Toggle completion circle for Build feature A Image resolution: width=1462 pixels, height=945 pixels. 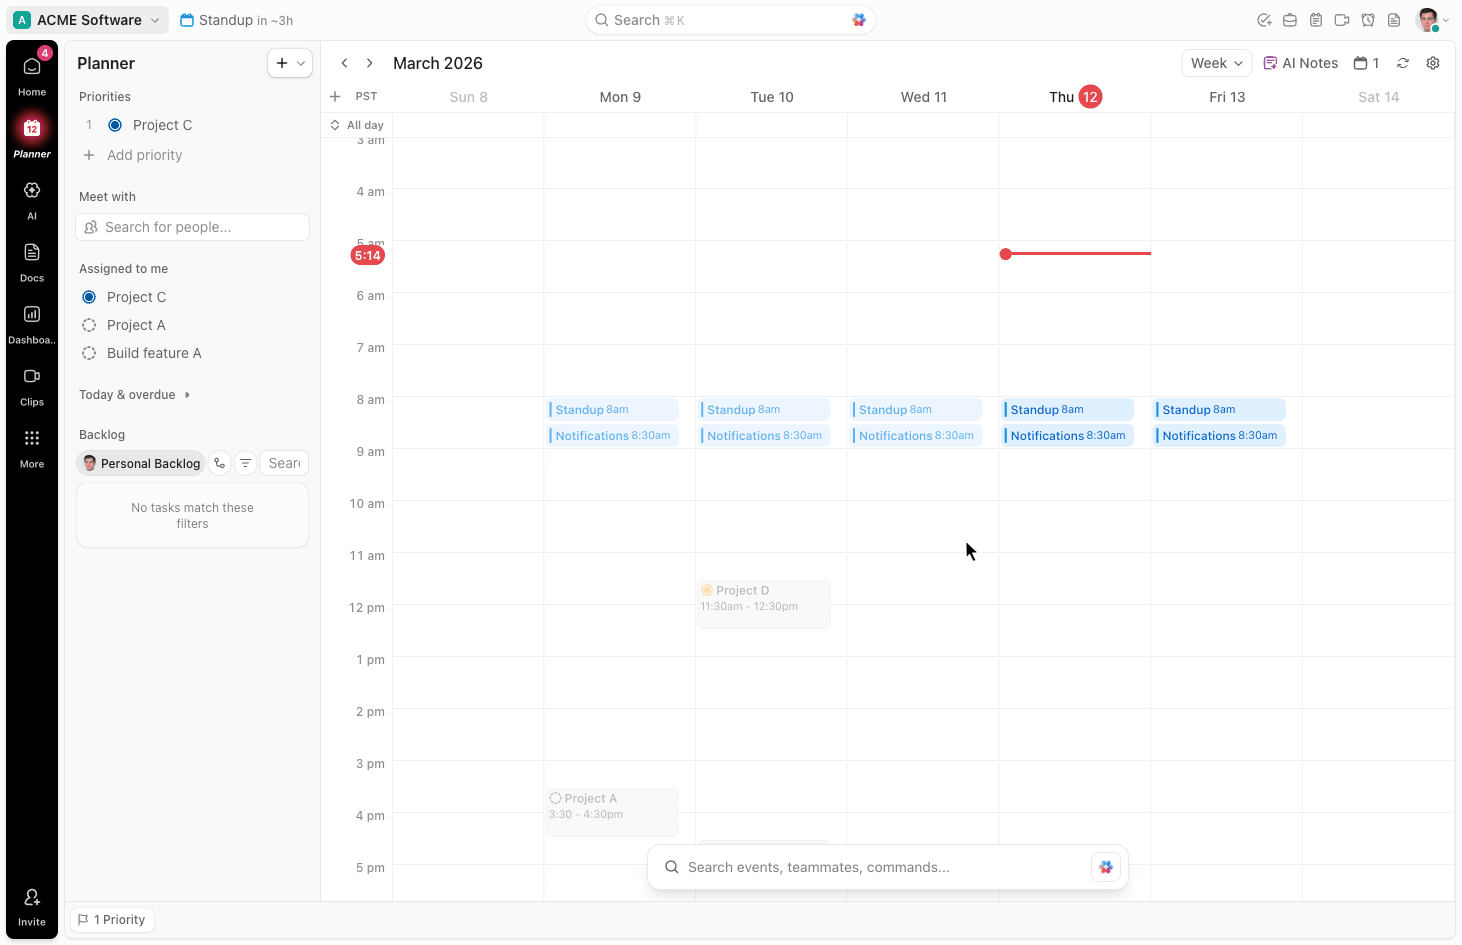pyautogui.click(x=88, y=353)
